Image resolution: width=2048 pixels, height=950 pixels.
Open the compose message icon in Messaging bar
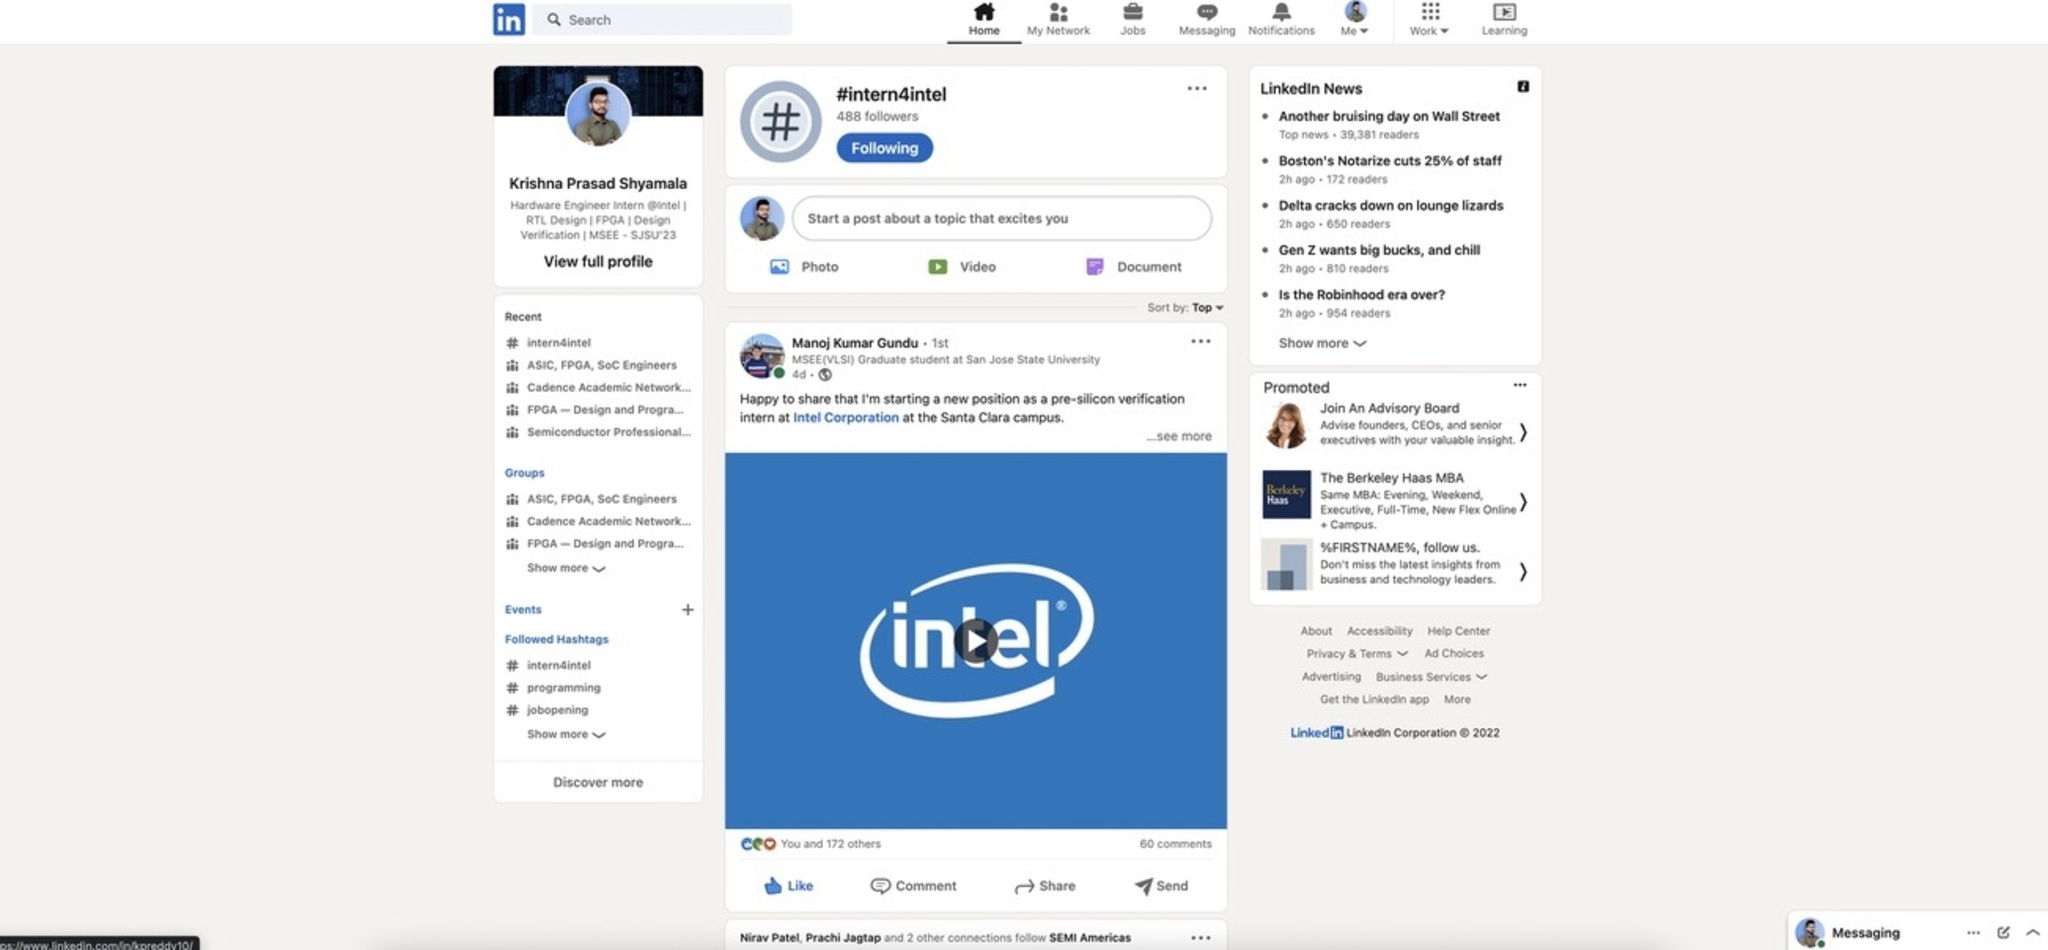click(x=2003, y=932)
